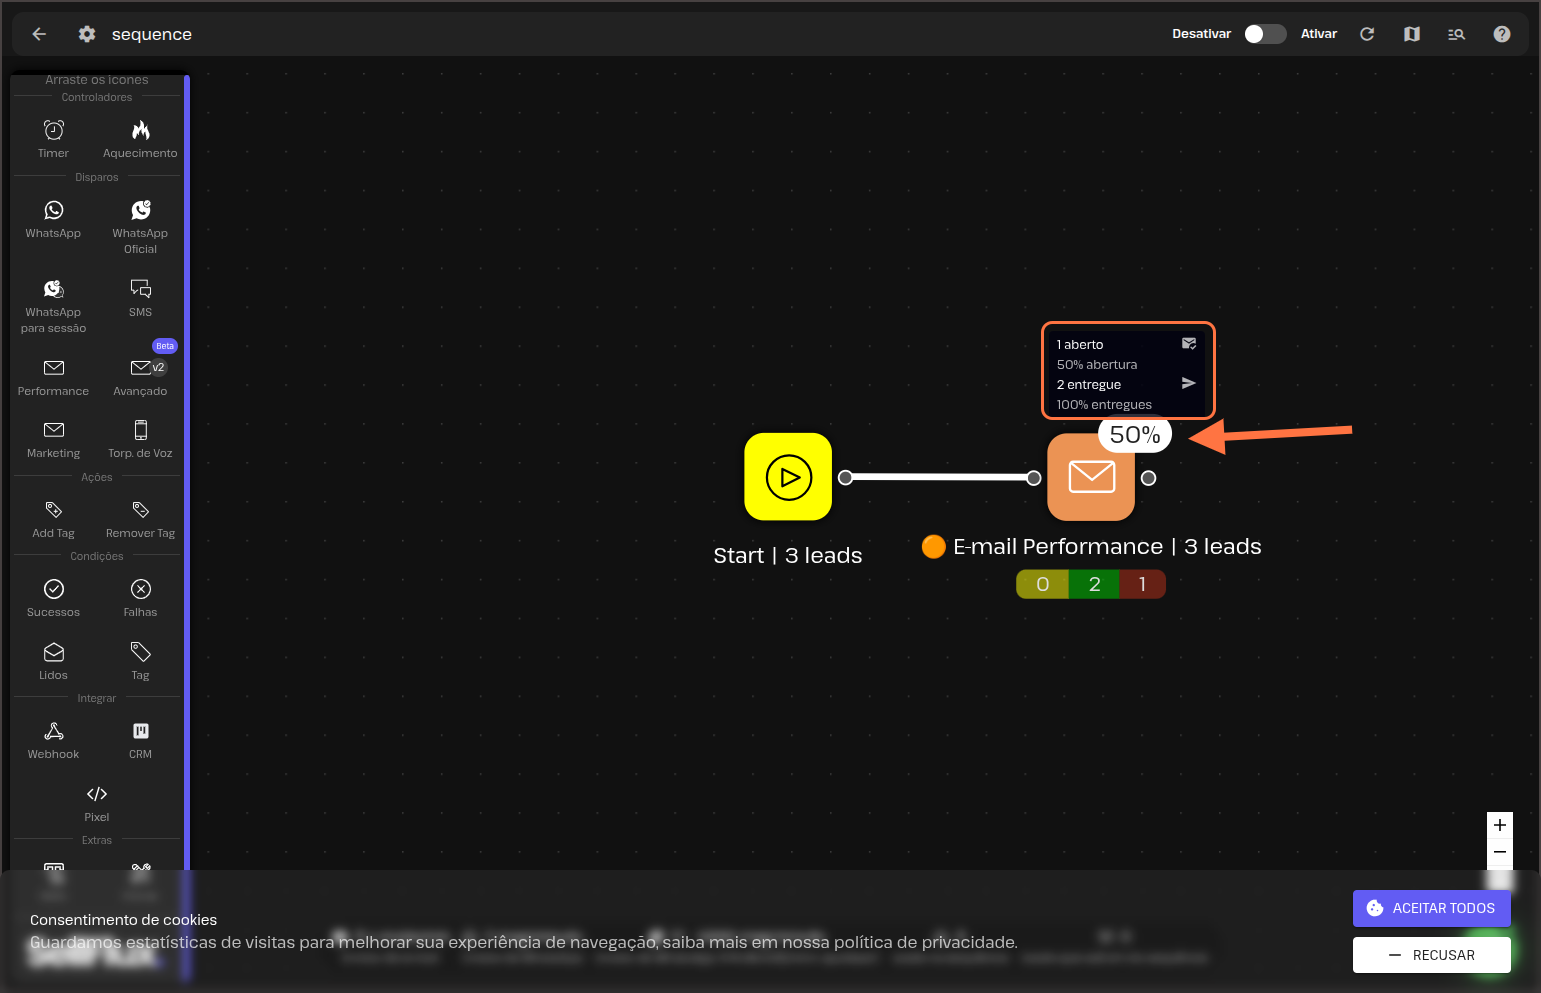Image resolution: width=1541 pixels, height=993 pixels.
Task: Pick the WhatsApp Oficial icon
Action: pyautogui.click(x=141, y=211)
